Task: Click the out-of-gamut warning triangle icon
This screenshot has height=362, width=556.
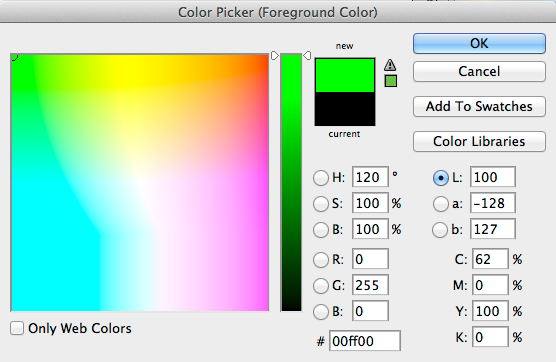Action: (390, 65)
